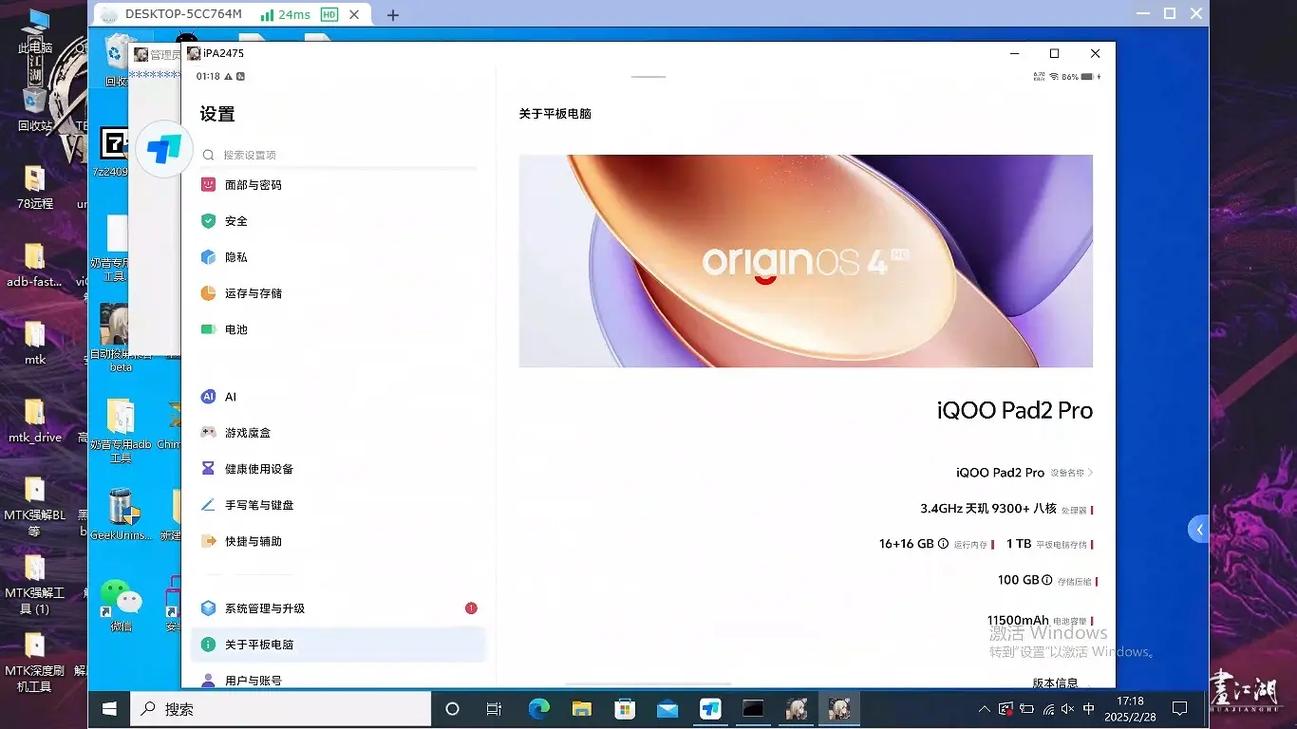The width and height of the screenshot is (1297, 729).
Task: Open the 运存与存储 storage icon
Action: pos(208,293)
